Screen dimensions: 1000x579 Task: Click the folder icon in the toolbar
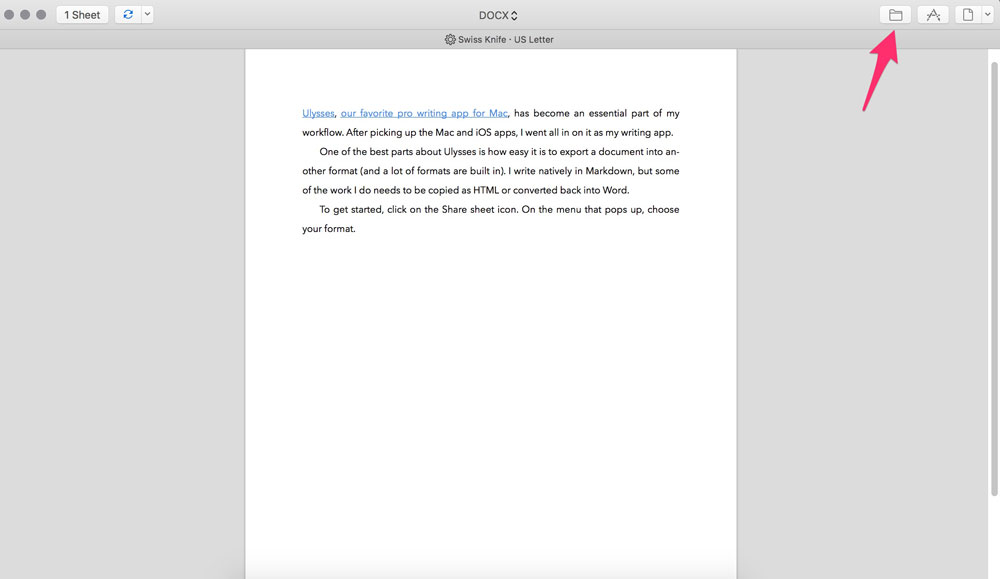coord(895,15)
